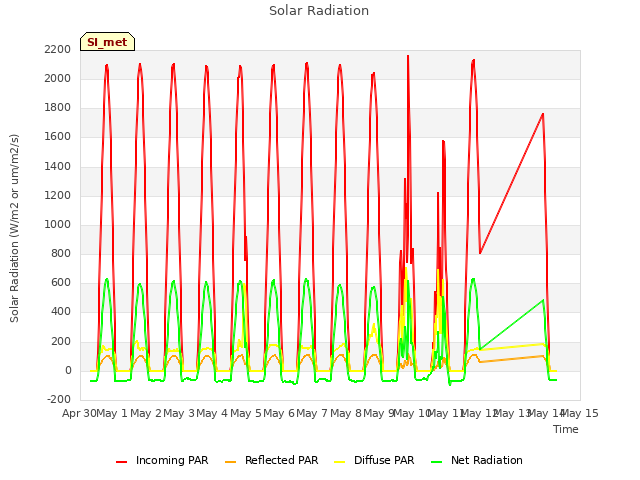
Task: Click the yellow Diffuse PAR legend swatch
Action: [x=340, y=462]
